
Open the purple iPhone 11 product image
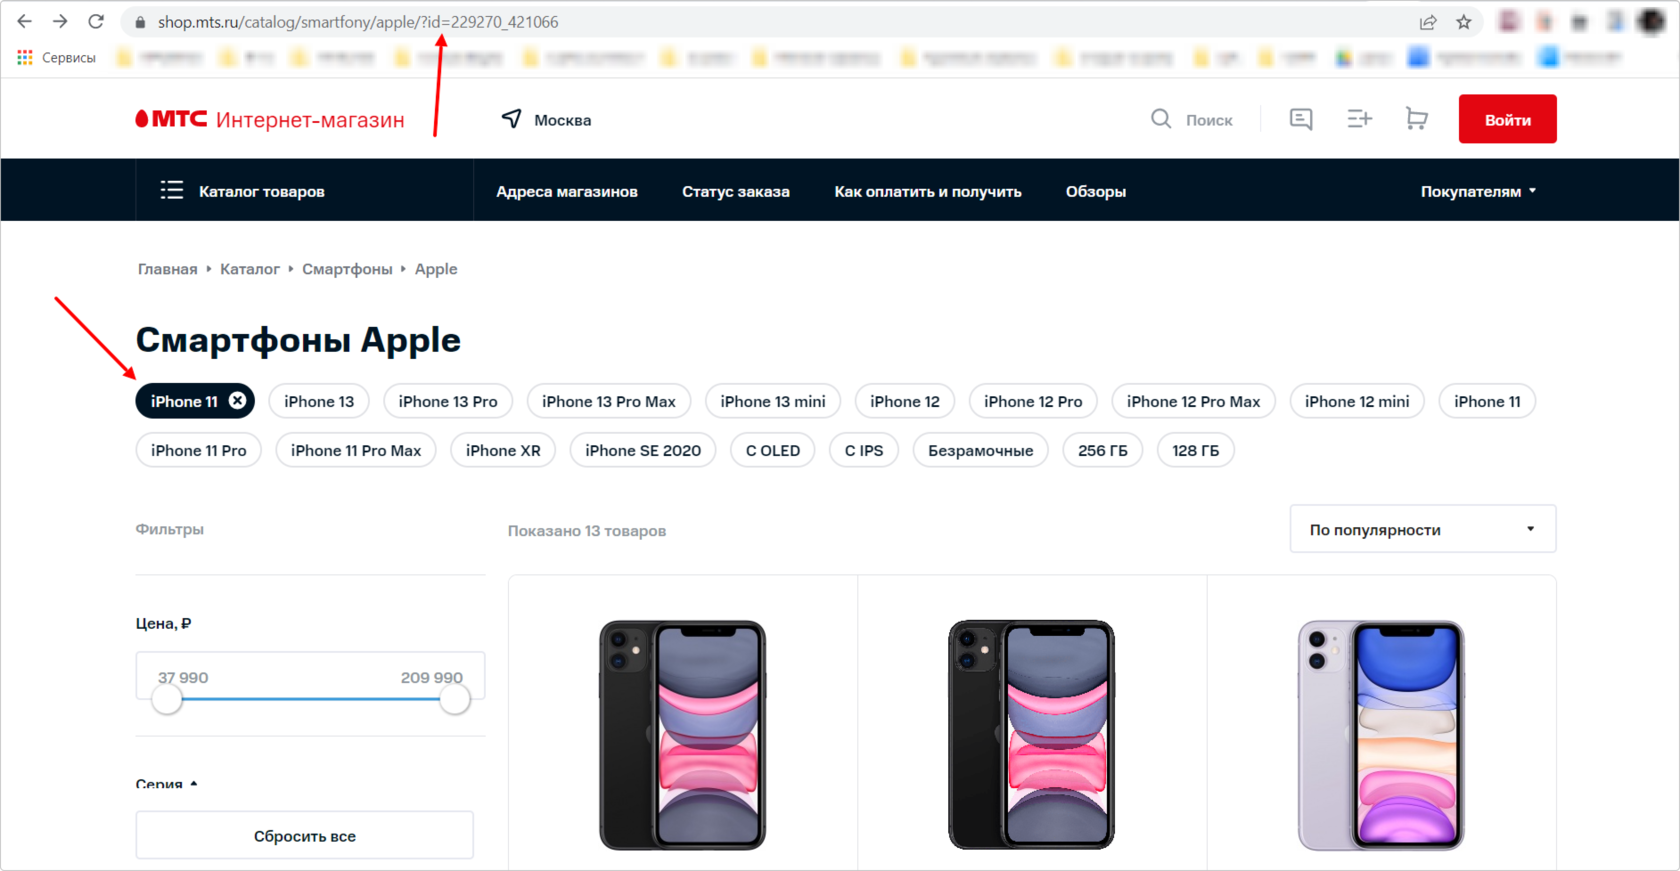(x=1381, y=735)
